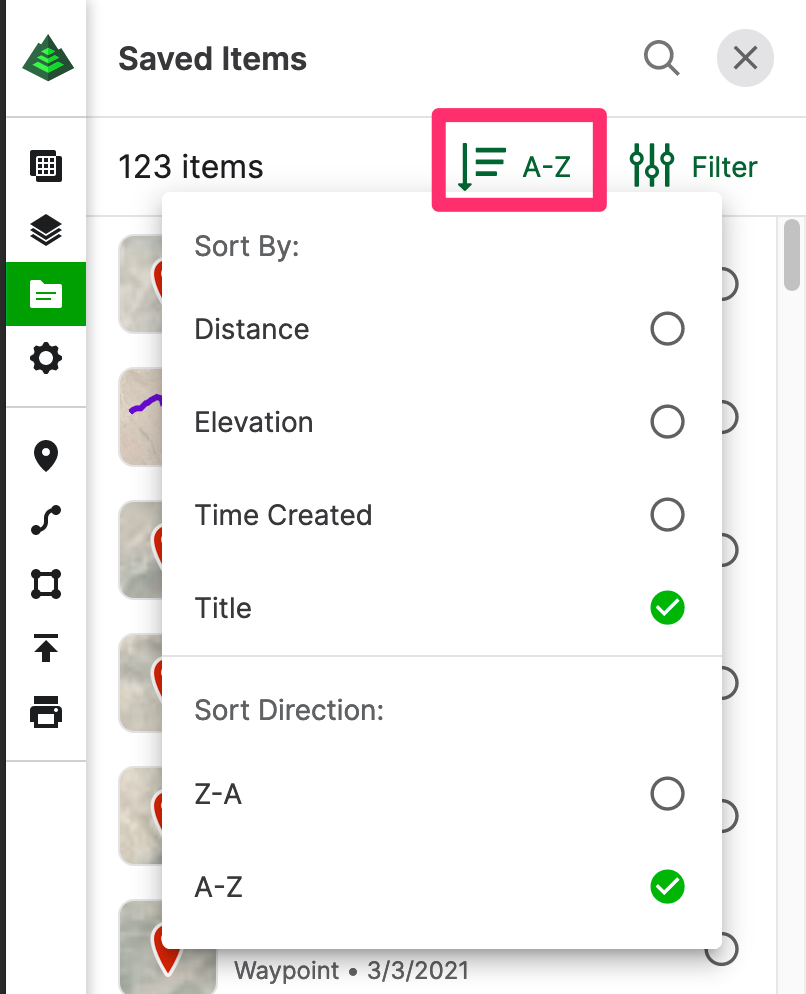
Task: Open the map grid overlay icon in sidebar
Action: click(x=46, y=166)
